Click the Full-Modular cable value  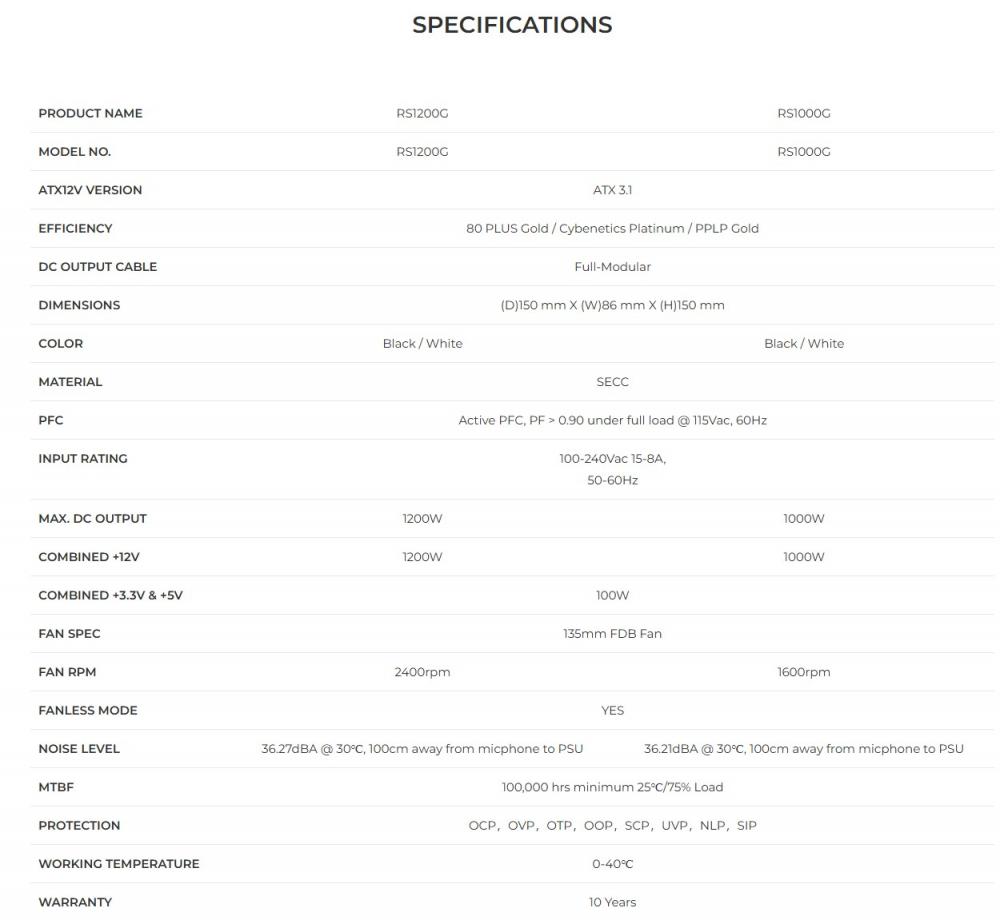(x=612, y=267)
